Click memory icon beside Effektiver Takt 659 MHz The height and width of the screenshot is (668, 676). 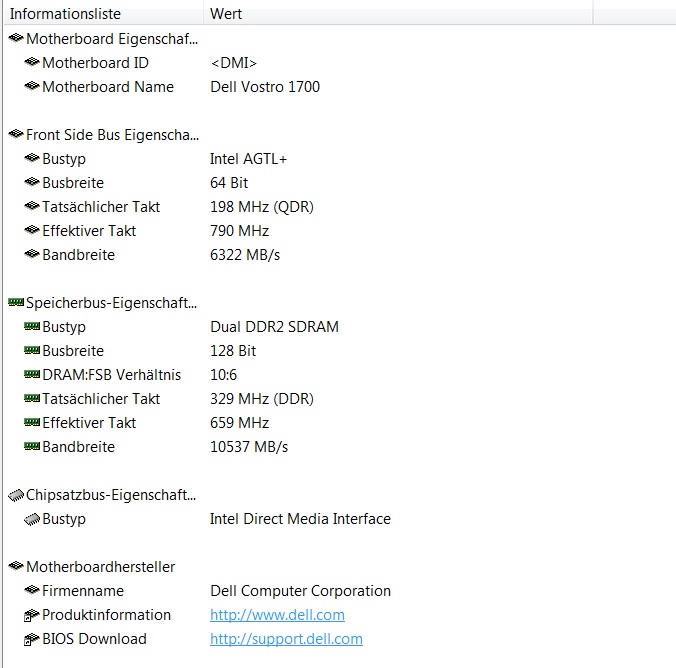pos(32,423)
